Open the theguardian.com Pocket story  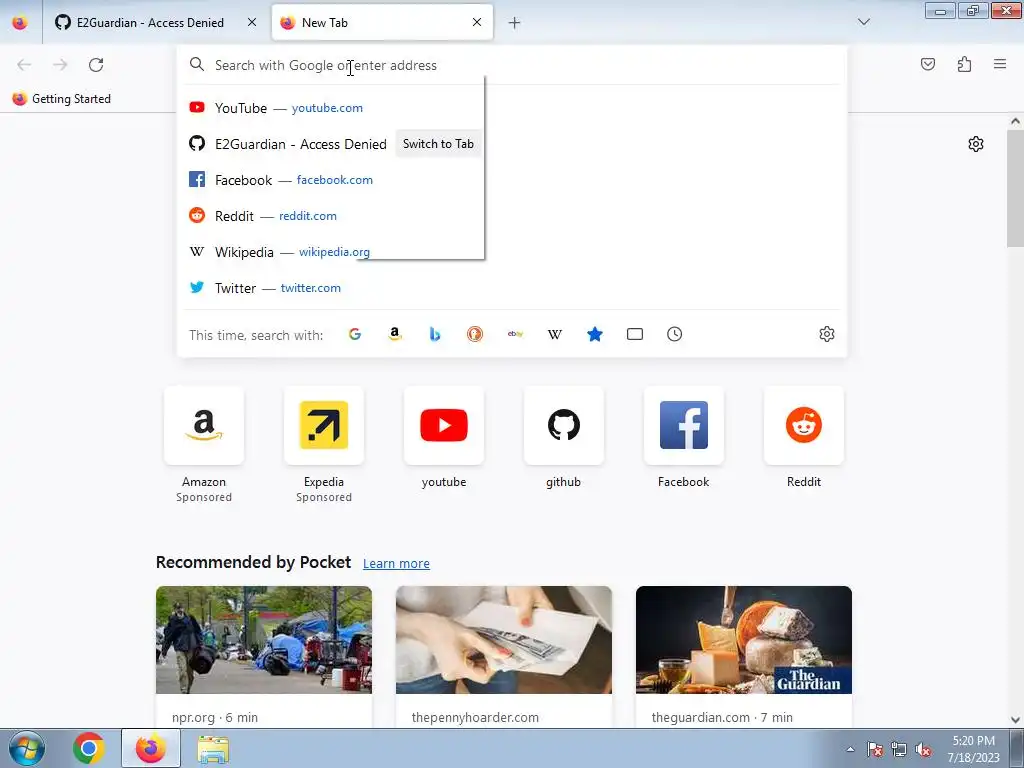pyautogui.click(x=744, y=656)
